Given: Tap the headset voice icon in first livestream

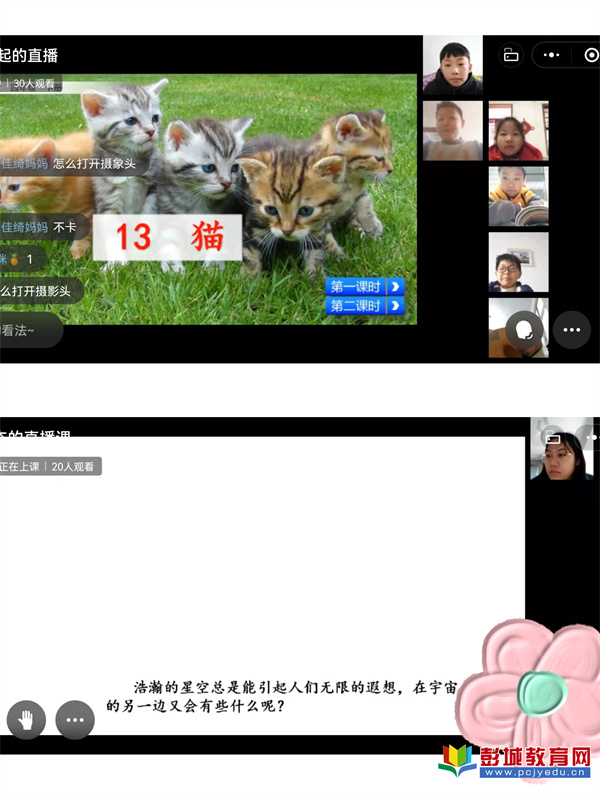Looking at the screenshot, I should pos(524,330).
